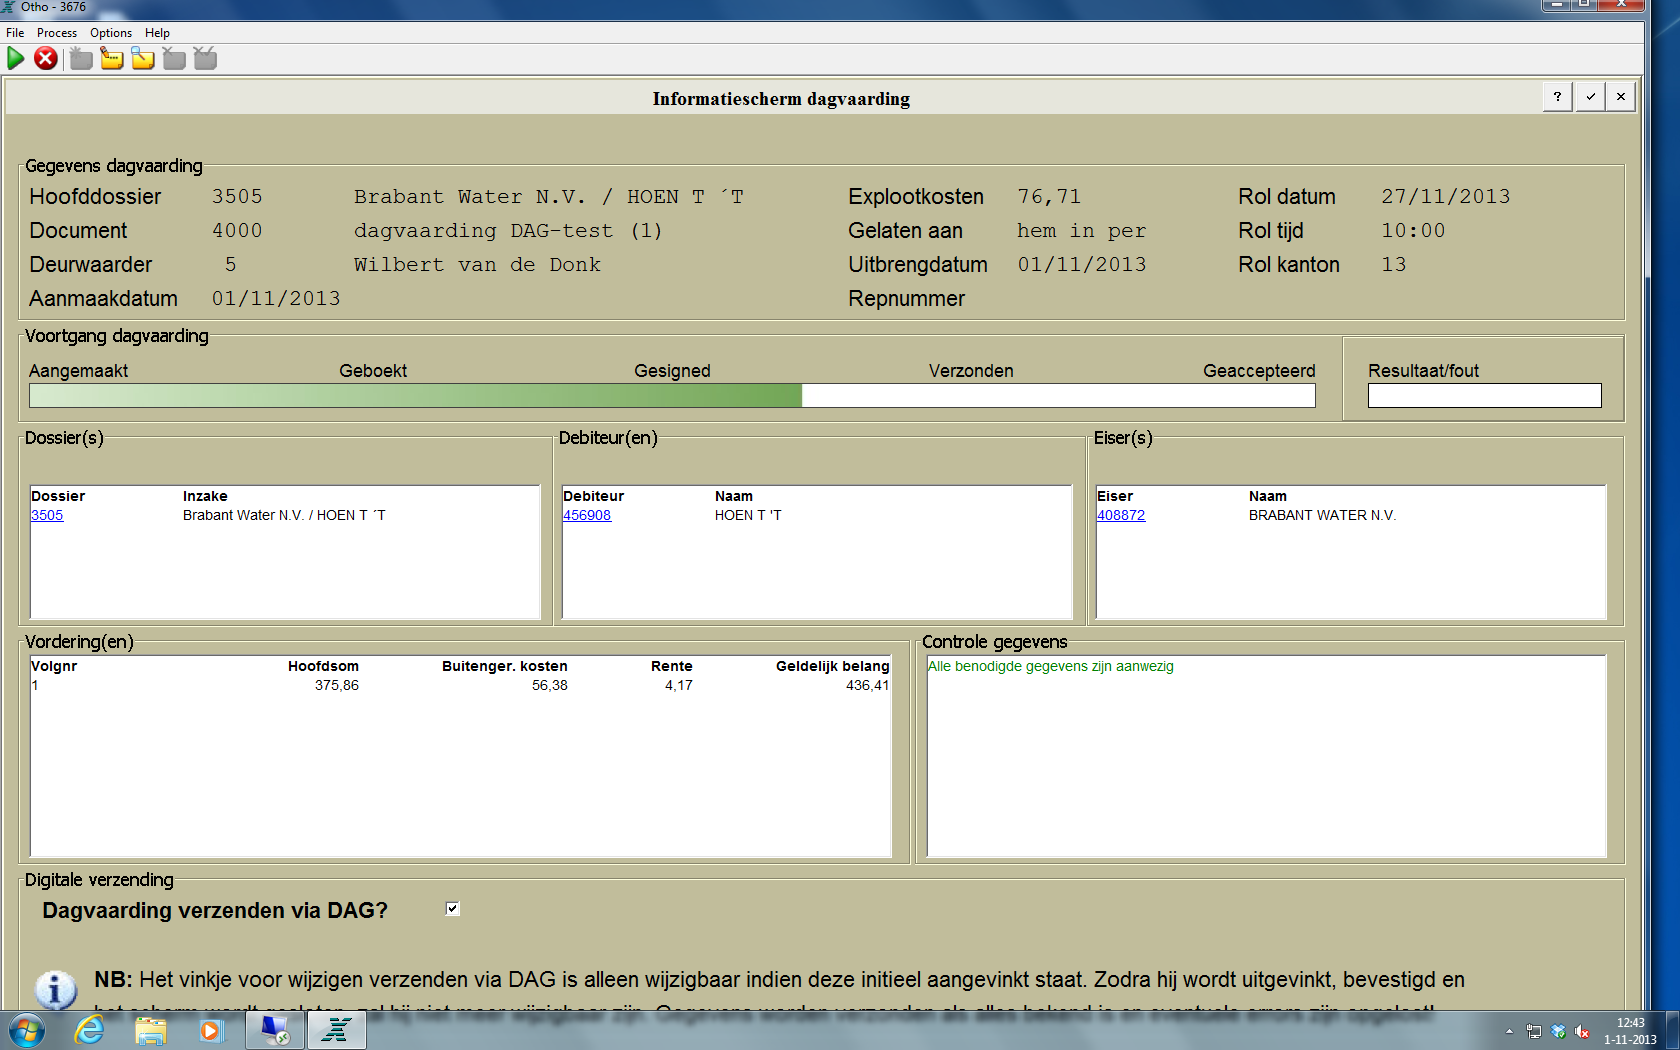Click the greyed-out New note icon
The height and width of the screenshot is (1050, 1680).
pos(81,59)
